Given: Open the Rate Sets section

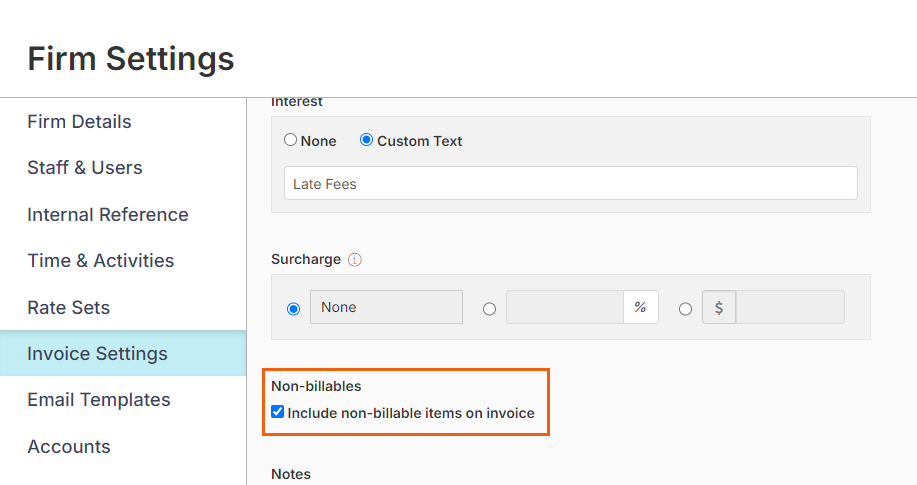Looking at the screenshot, I should 68,308.
